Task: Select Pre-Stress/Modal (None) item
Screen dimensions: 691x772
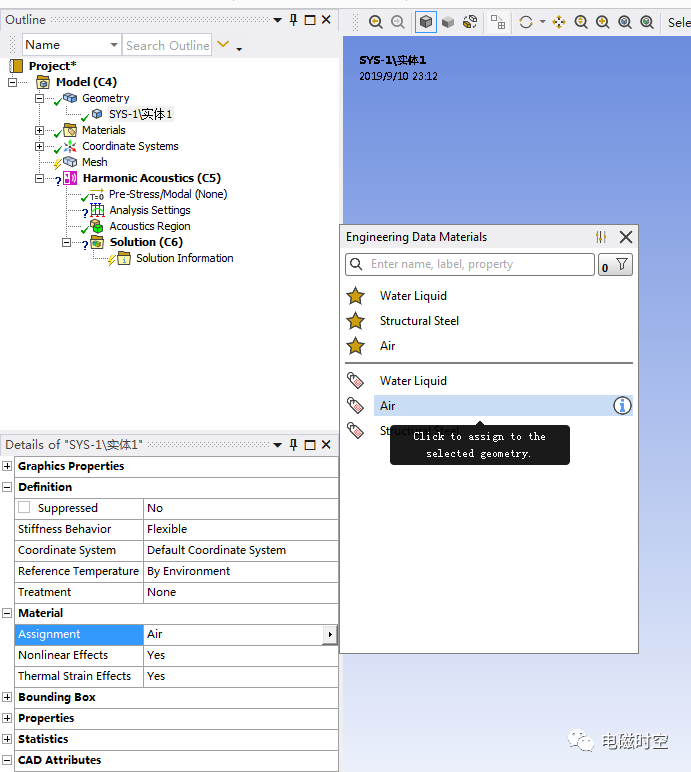Action: 167,194
